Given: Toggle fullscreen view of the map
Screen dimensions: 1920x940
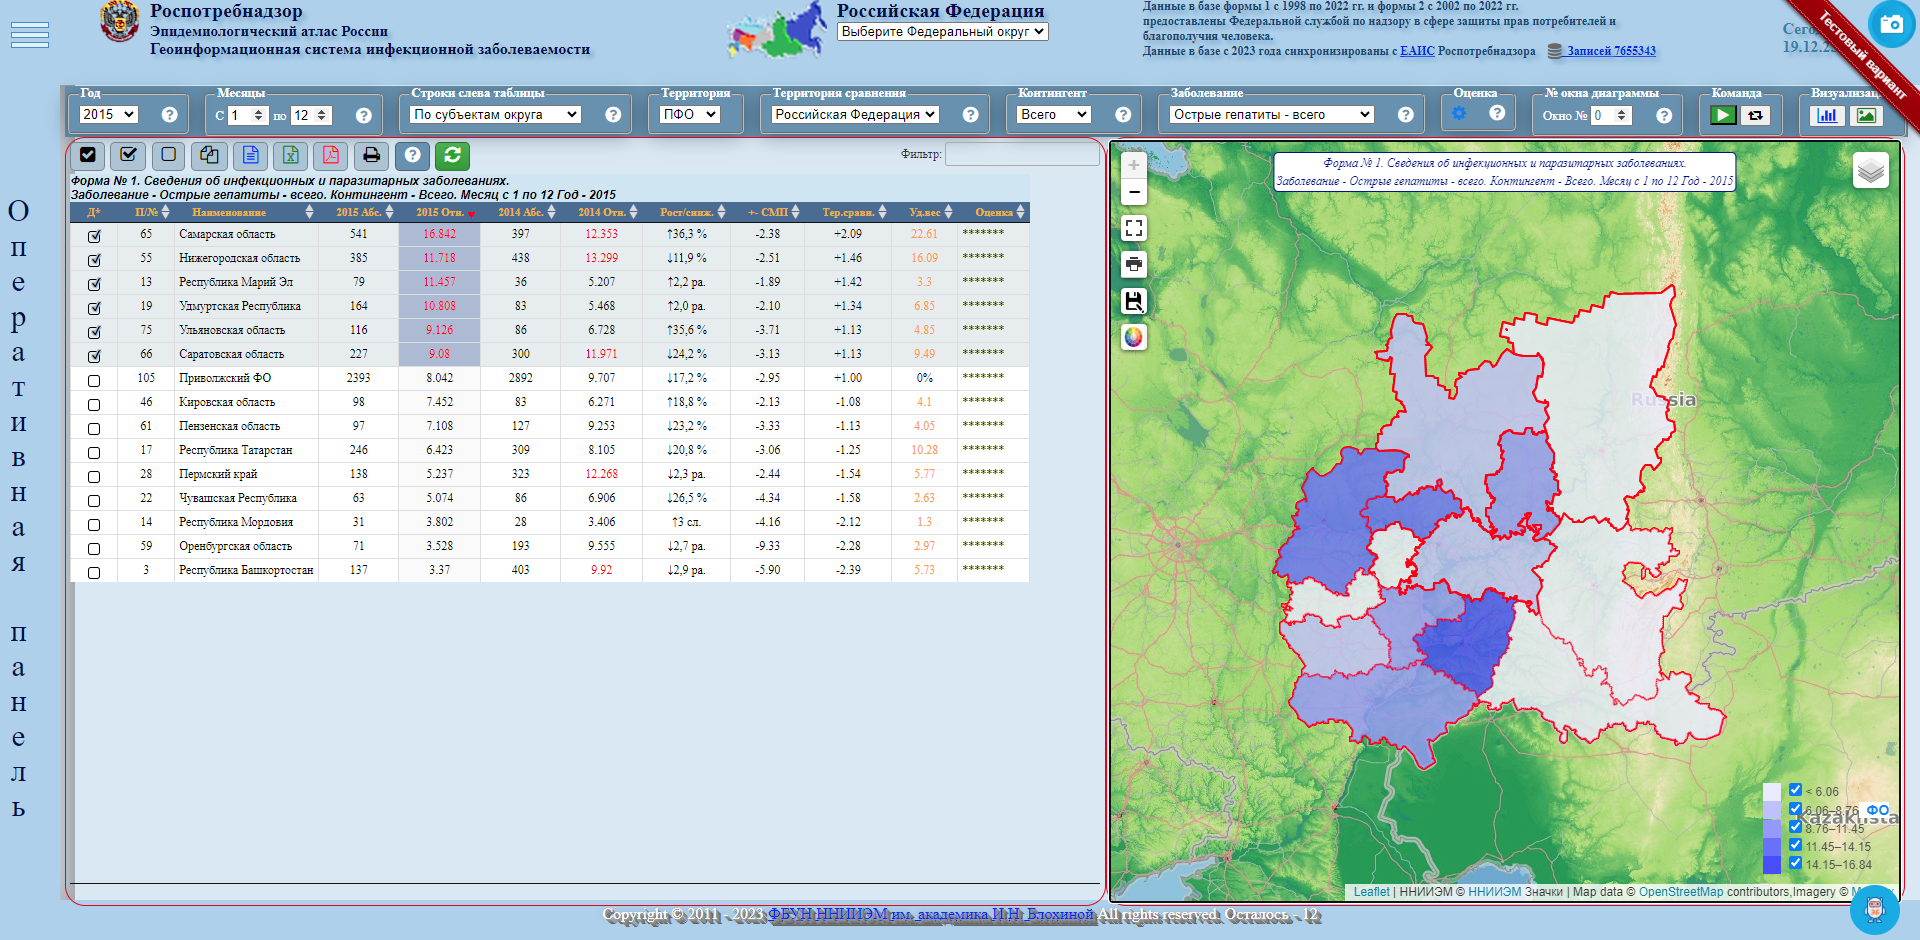Looking at the screenshot, I should point(1133,228).
